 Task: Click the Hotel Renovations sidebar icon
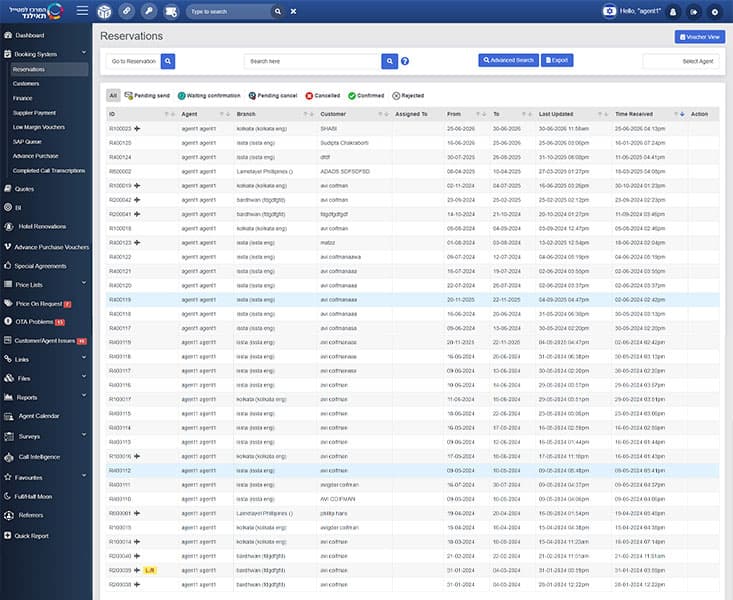pos(9,227)
